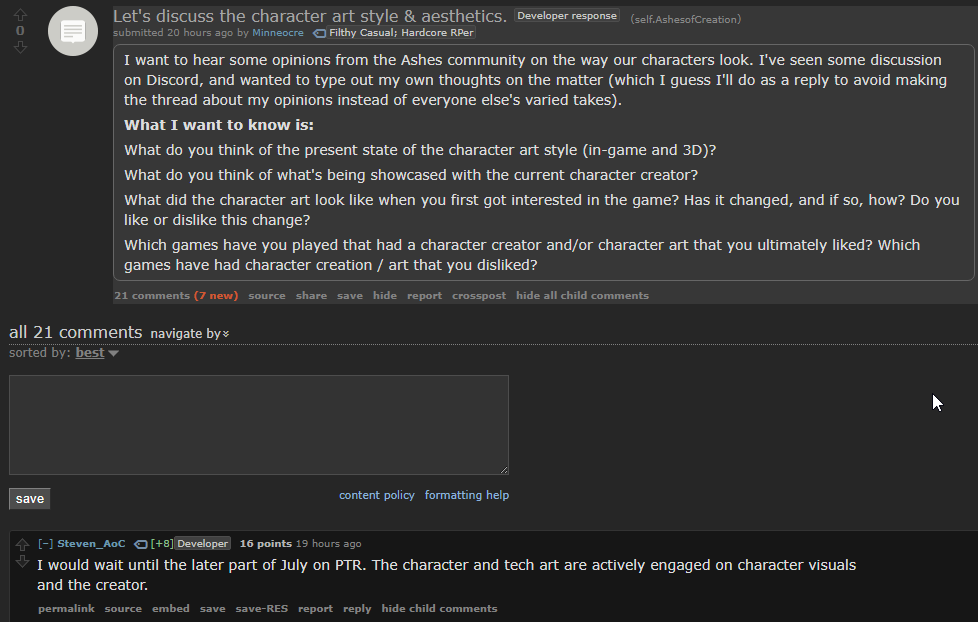View the post source
The image size is (978, 622).
pyautogui.click(x=267, y=296)
